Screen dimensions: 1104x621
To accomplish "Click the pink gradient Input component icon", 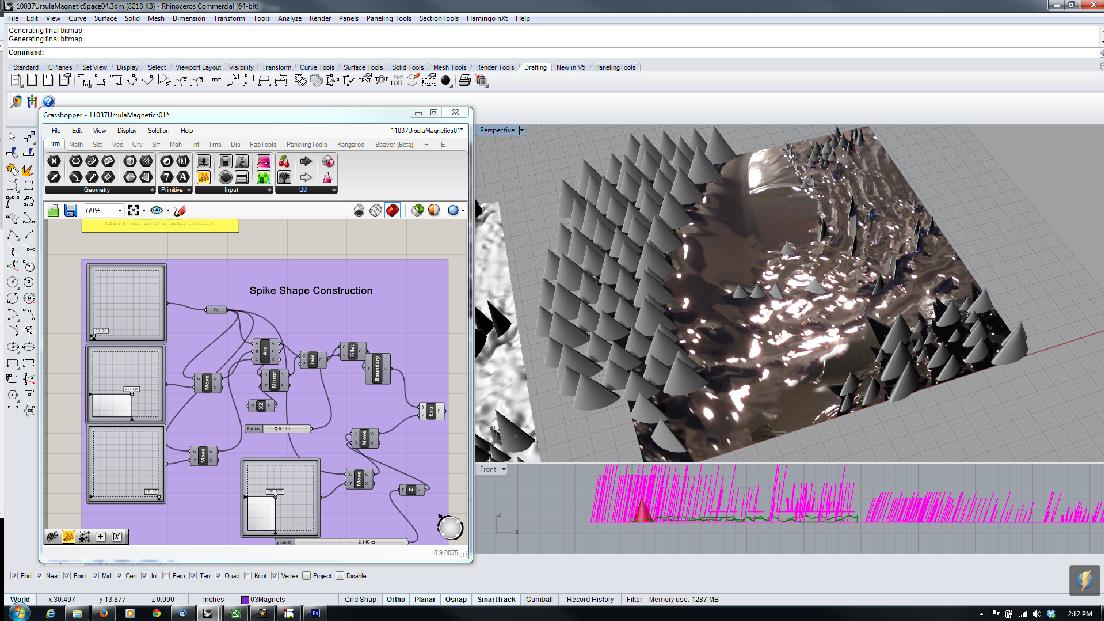I will pyautogui.click(x=263, y=162).
